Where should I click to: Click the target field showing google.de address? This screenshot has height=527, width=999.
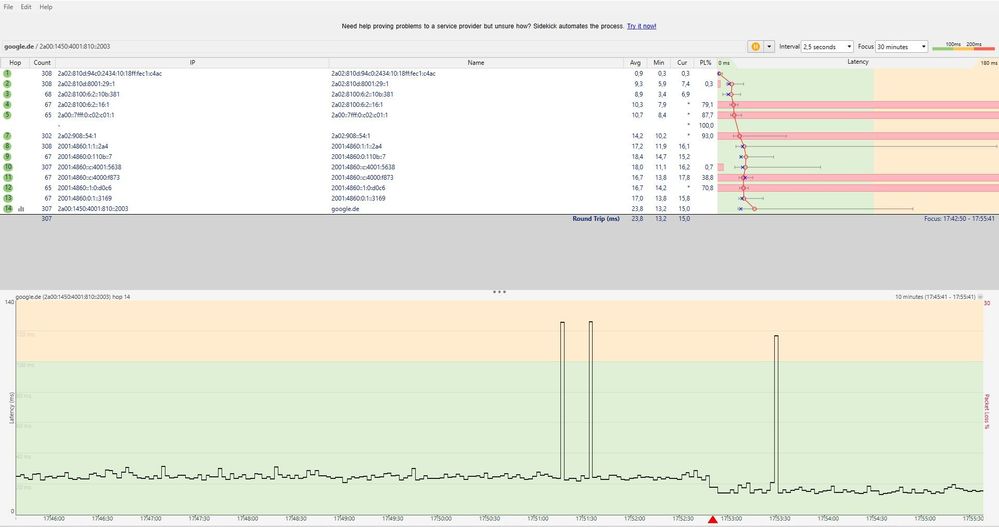[371, 47]
